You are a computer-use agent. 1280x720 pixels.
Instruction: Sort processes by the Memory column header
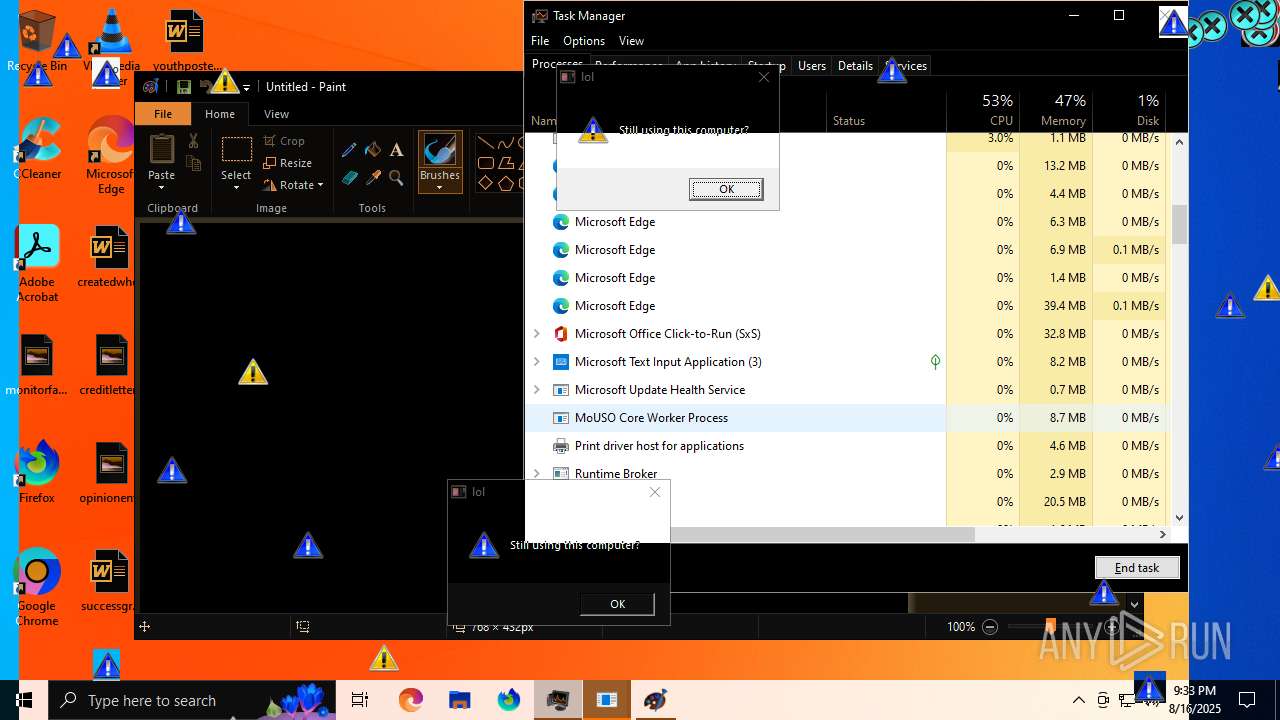tap(1055, 110)
